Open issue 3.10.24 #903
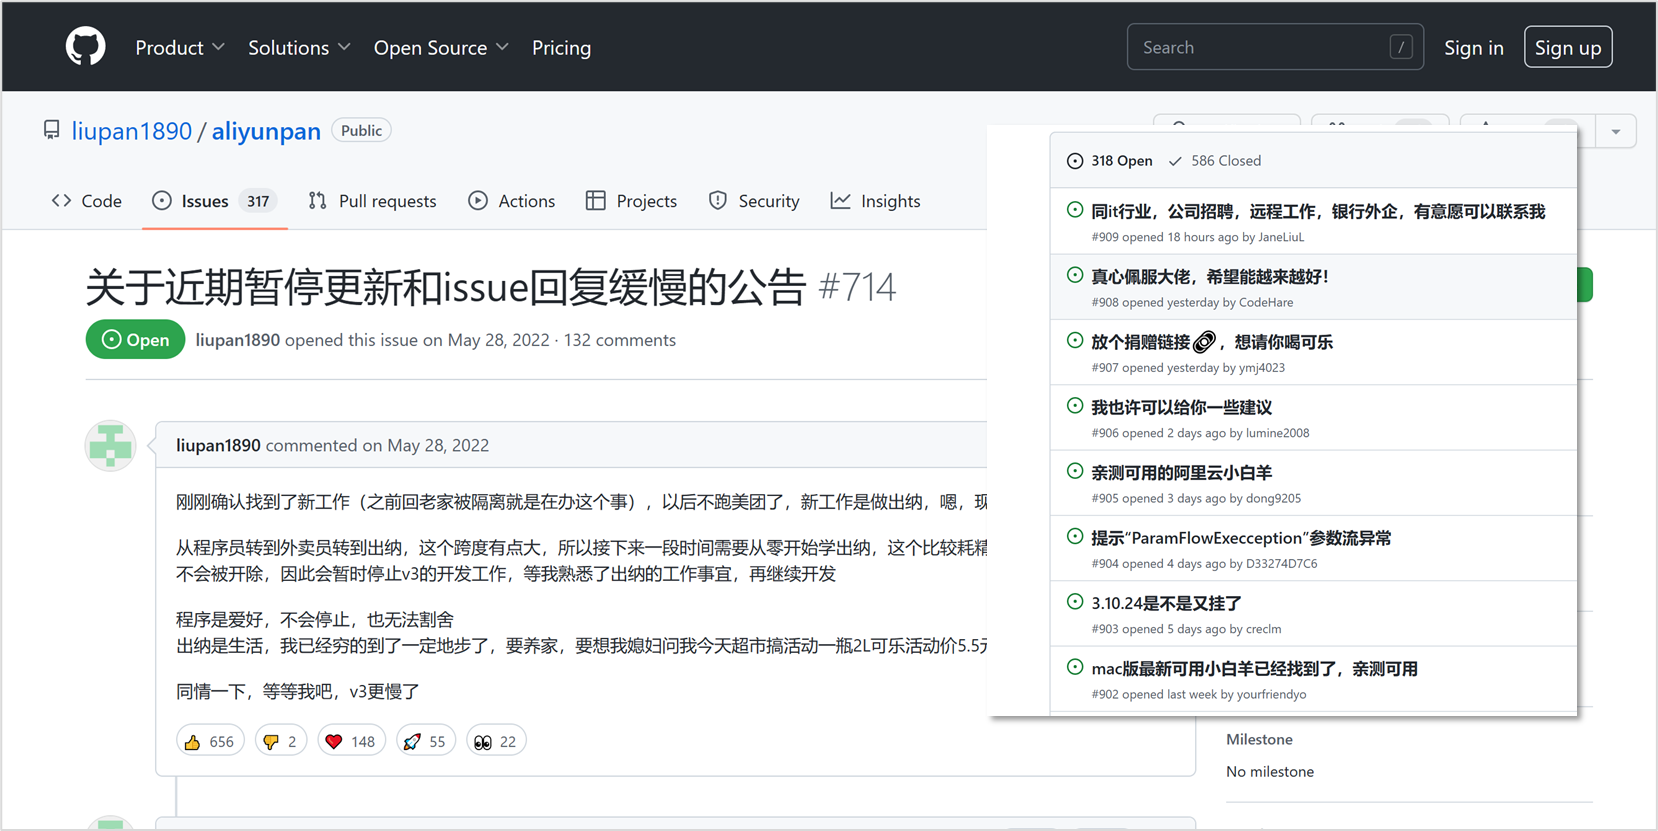 pyautogui.click(x=1166, y=603)
